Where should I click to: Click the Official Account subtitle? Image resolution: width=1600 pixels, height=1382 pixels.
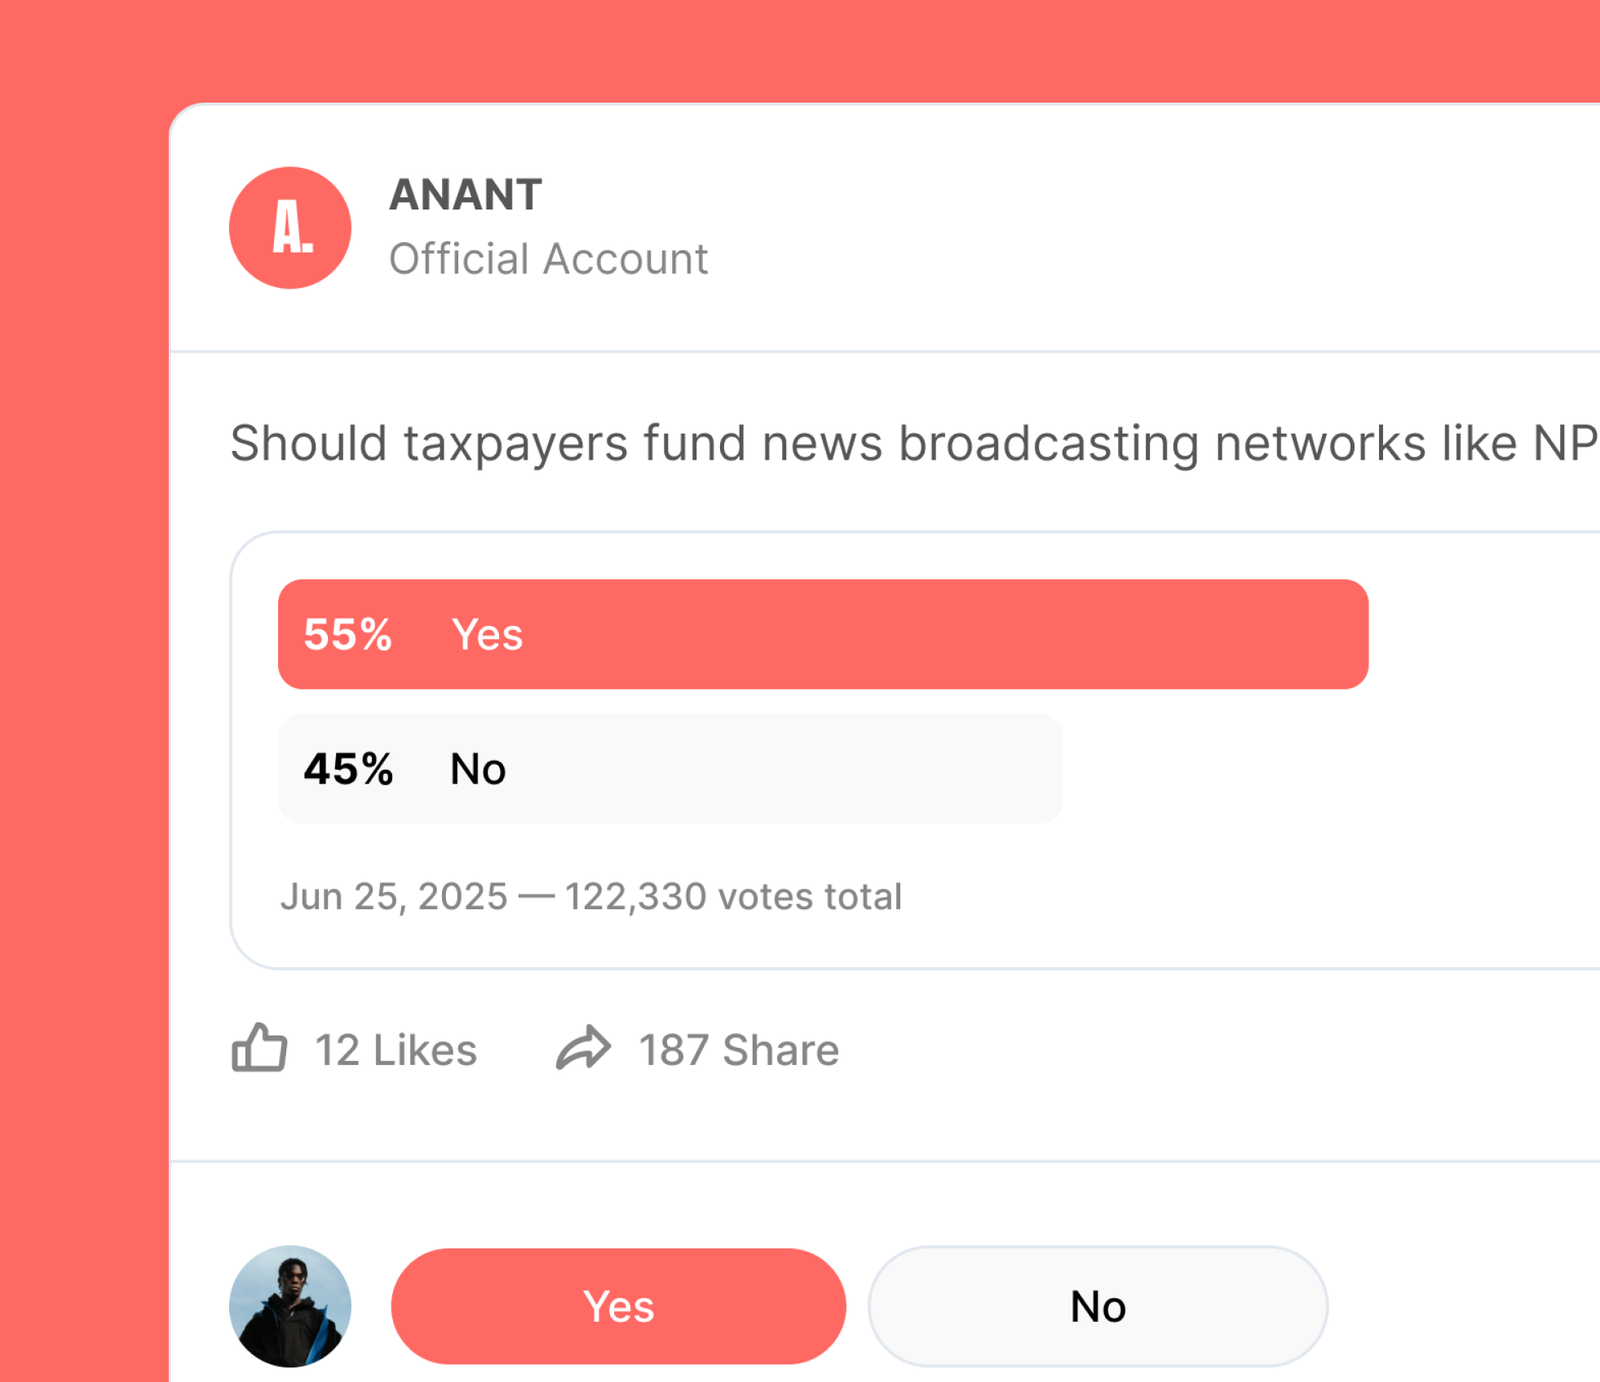point(548,259)
